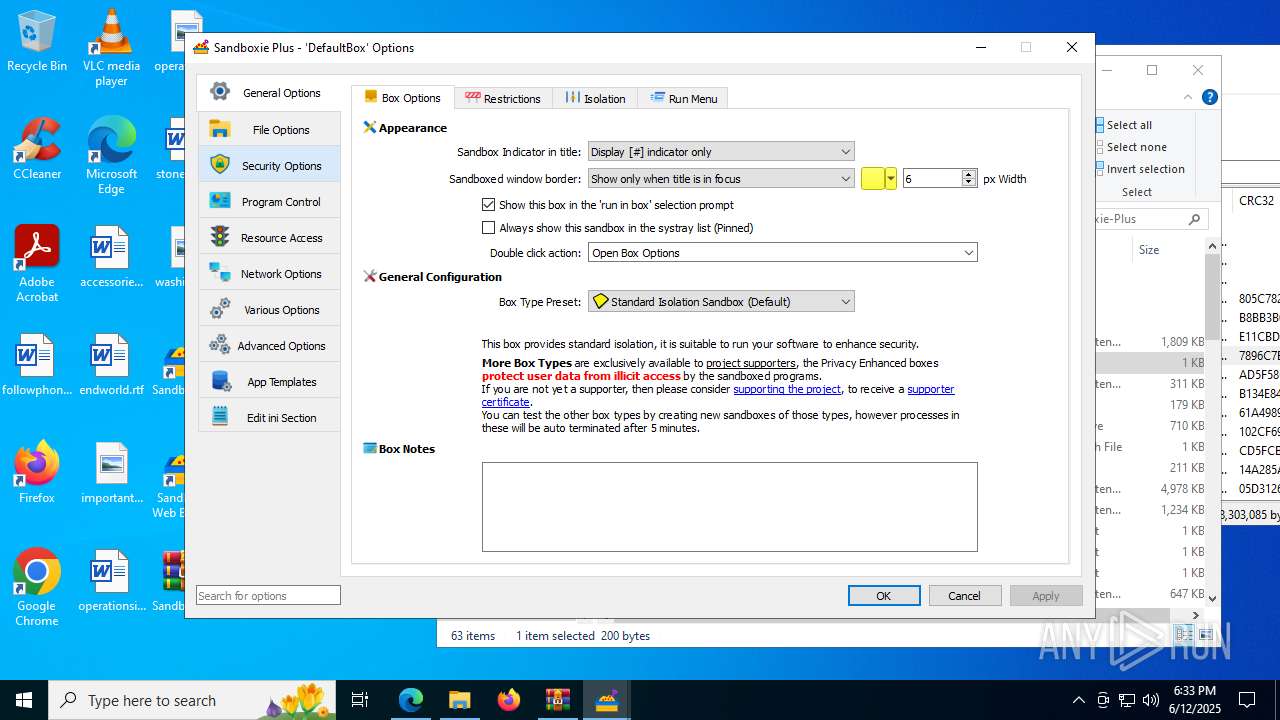Click Search for options field
1280x720 pixels.
point(268,595)
